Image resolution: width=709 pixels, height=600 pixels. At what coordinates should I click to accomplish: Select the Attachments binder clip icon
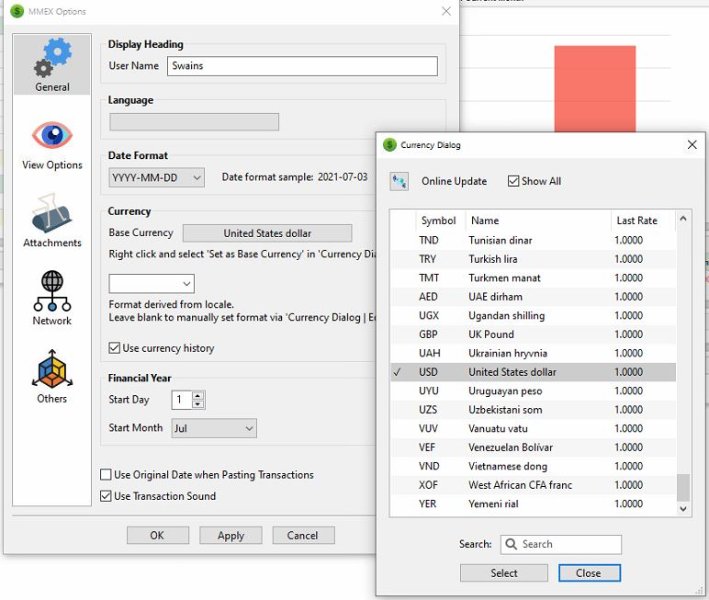(x=52, y=214)
